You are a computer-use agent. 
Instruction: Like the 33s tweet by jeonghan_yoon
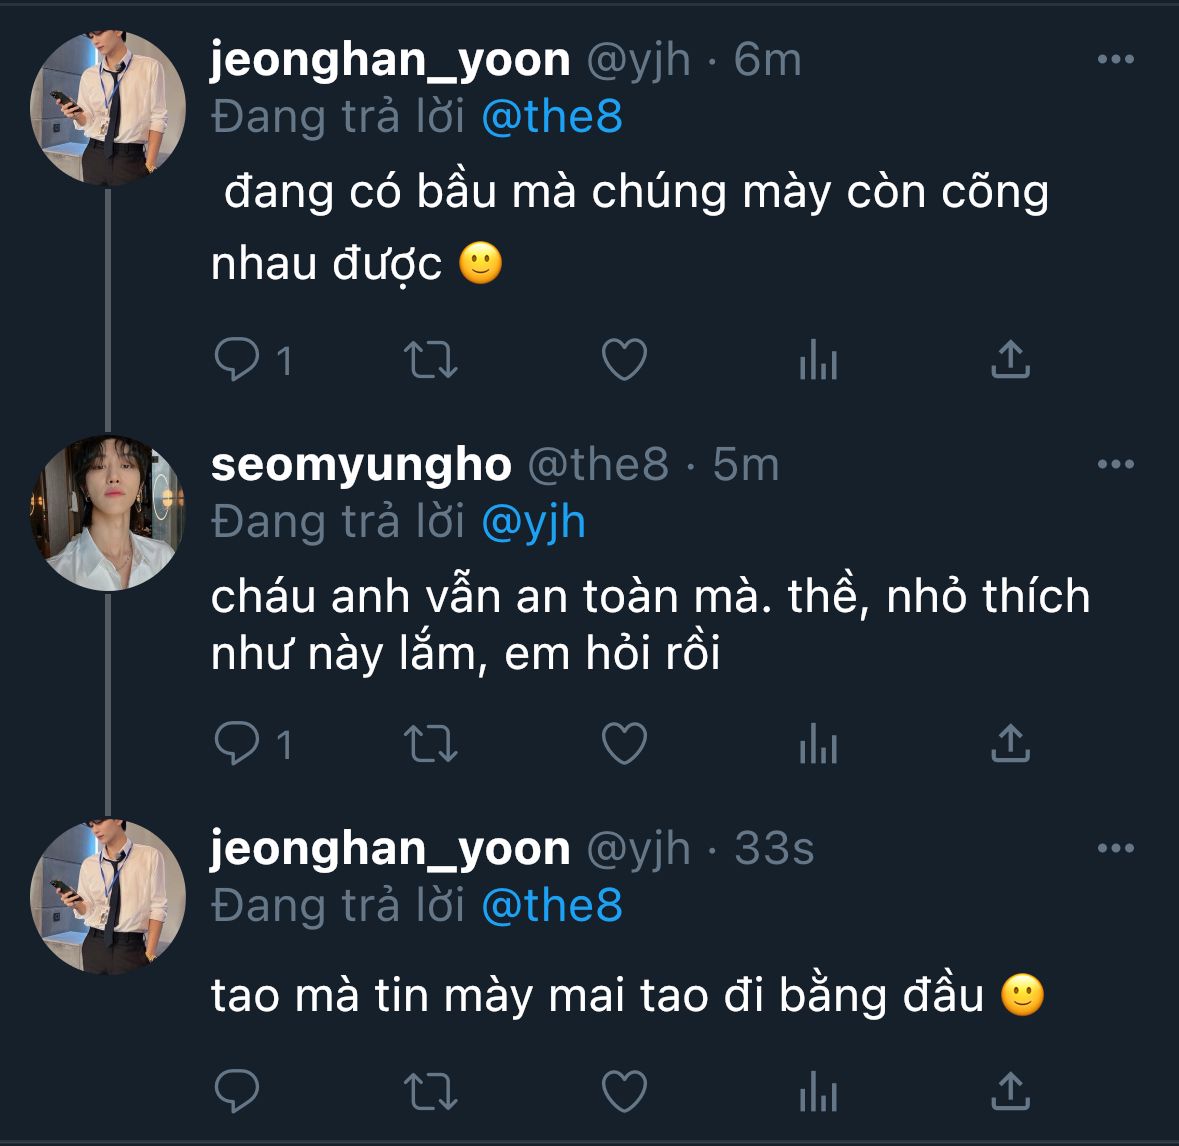coord(624,1090)
